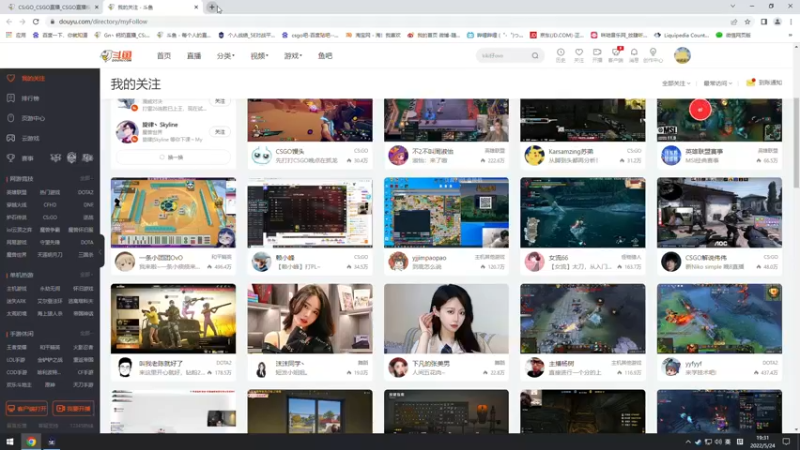Image resolution: width=800 pixels, height=450 pixels.
Task: Open DOTA2 category link in sidebar
Action: [x=85, y=192]
